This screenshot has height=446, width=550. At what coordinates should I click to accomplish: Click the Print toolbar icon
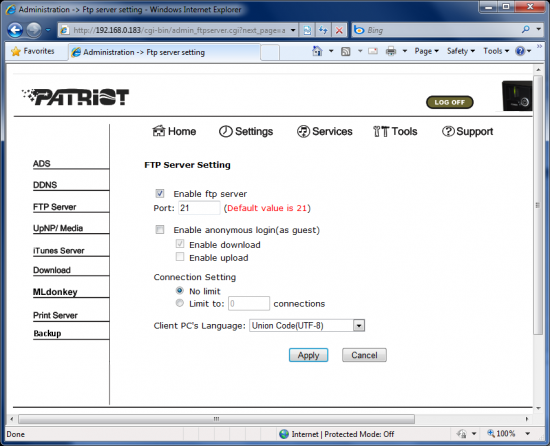tap(391, 51)
